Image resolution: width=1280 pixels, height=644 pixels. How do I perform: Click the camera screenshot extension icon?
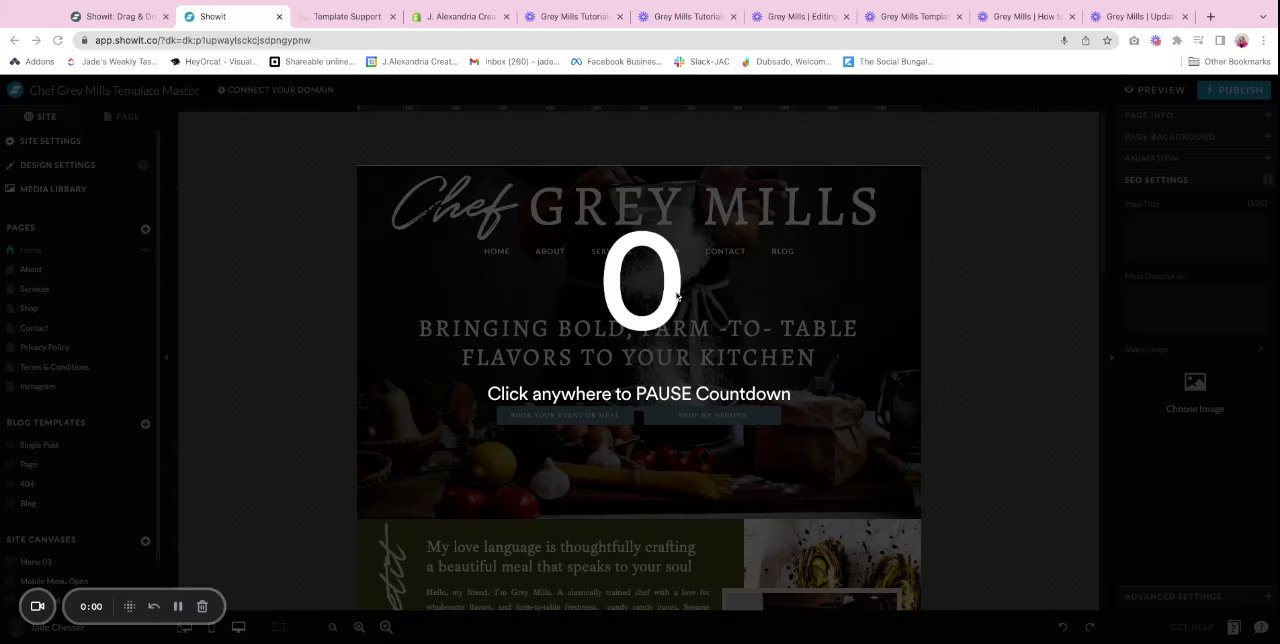(1133, 40)
